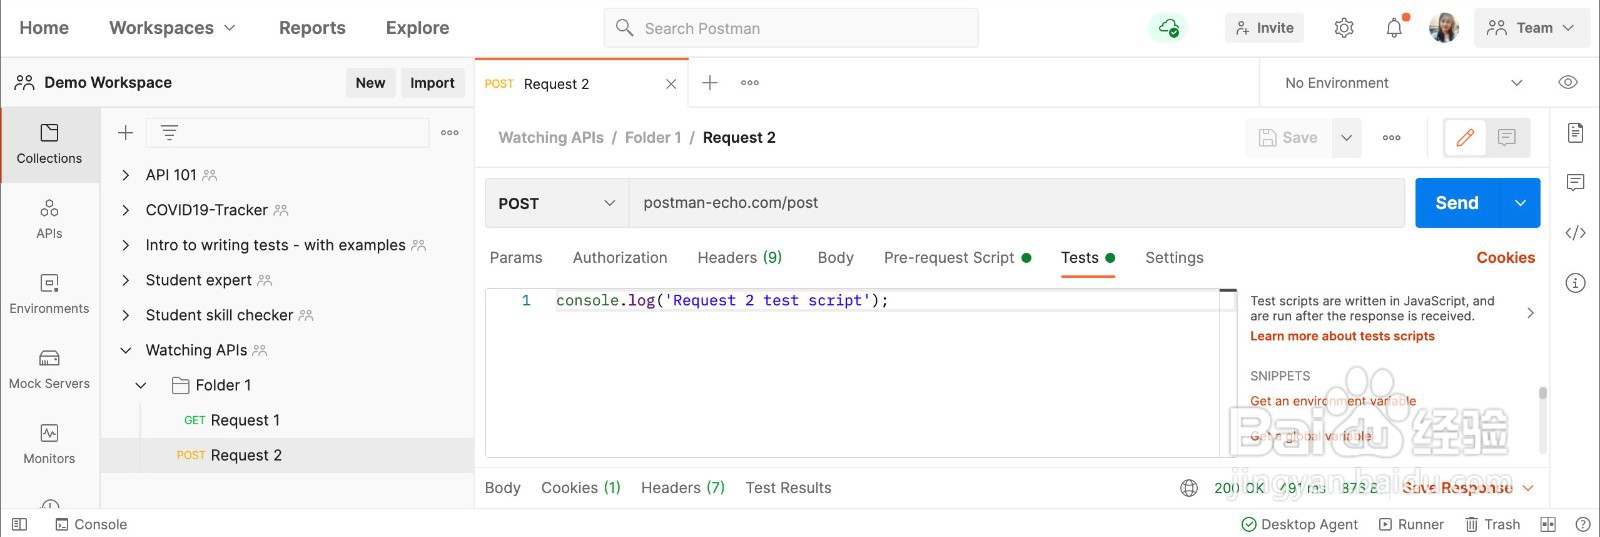Open the No Environment selector

pos(1403,83)
